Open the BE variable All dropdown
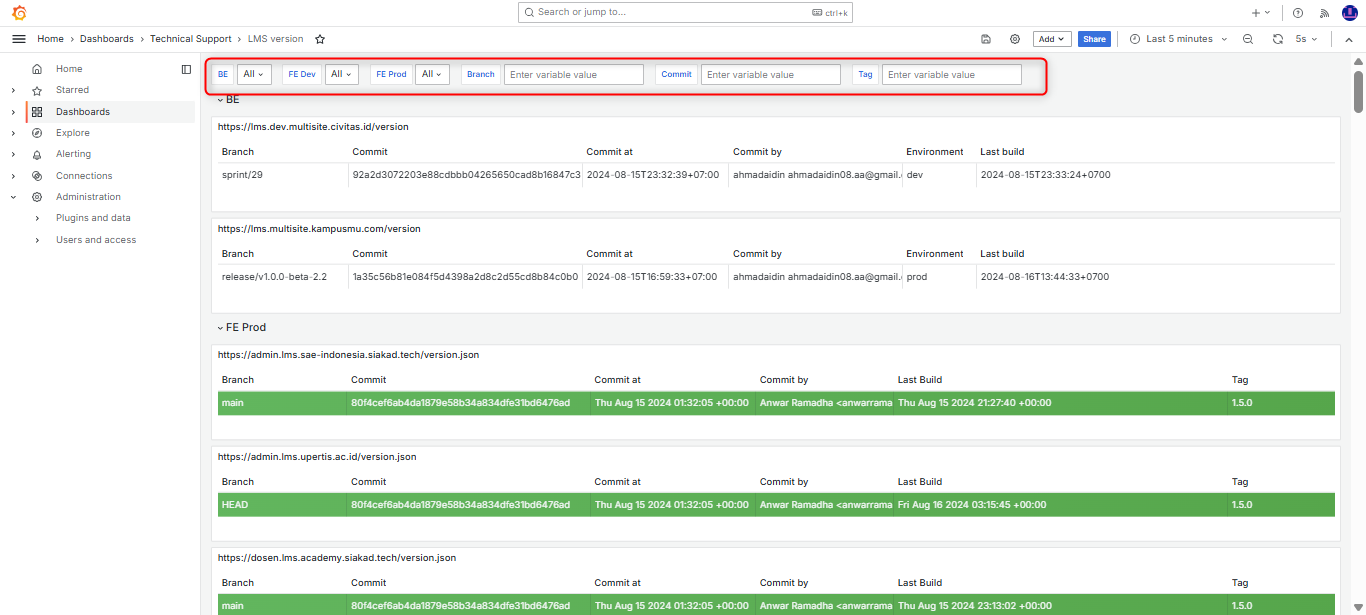 pyautogui.click(x=255, y=74)
